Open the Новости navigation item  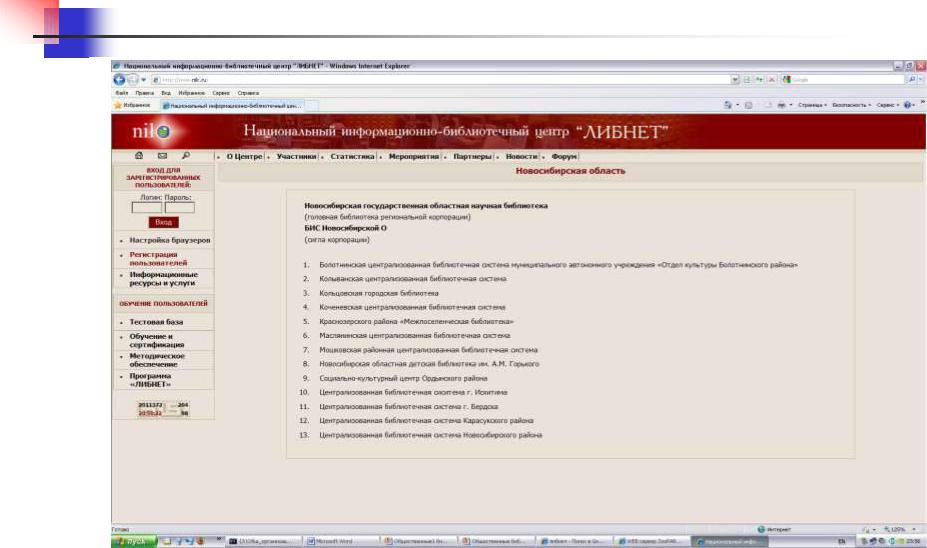tap(521, 157)
